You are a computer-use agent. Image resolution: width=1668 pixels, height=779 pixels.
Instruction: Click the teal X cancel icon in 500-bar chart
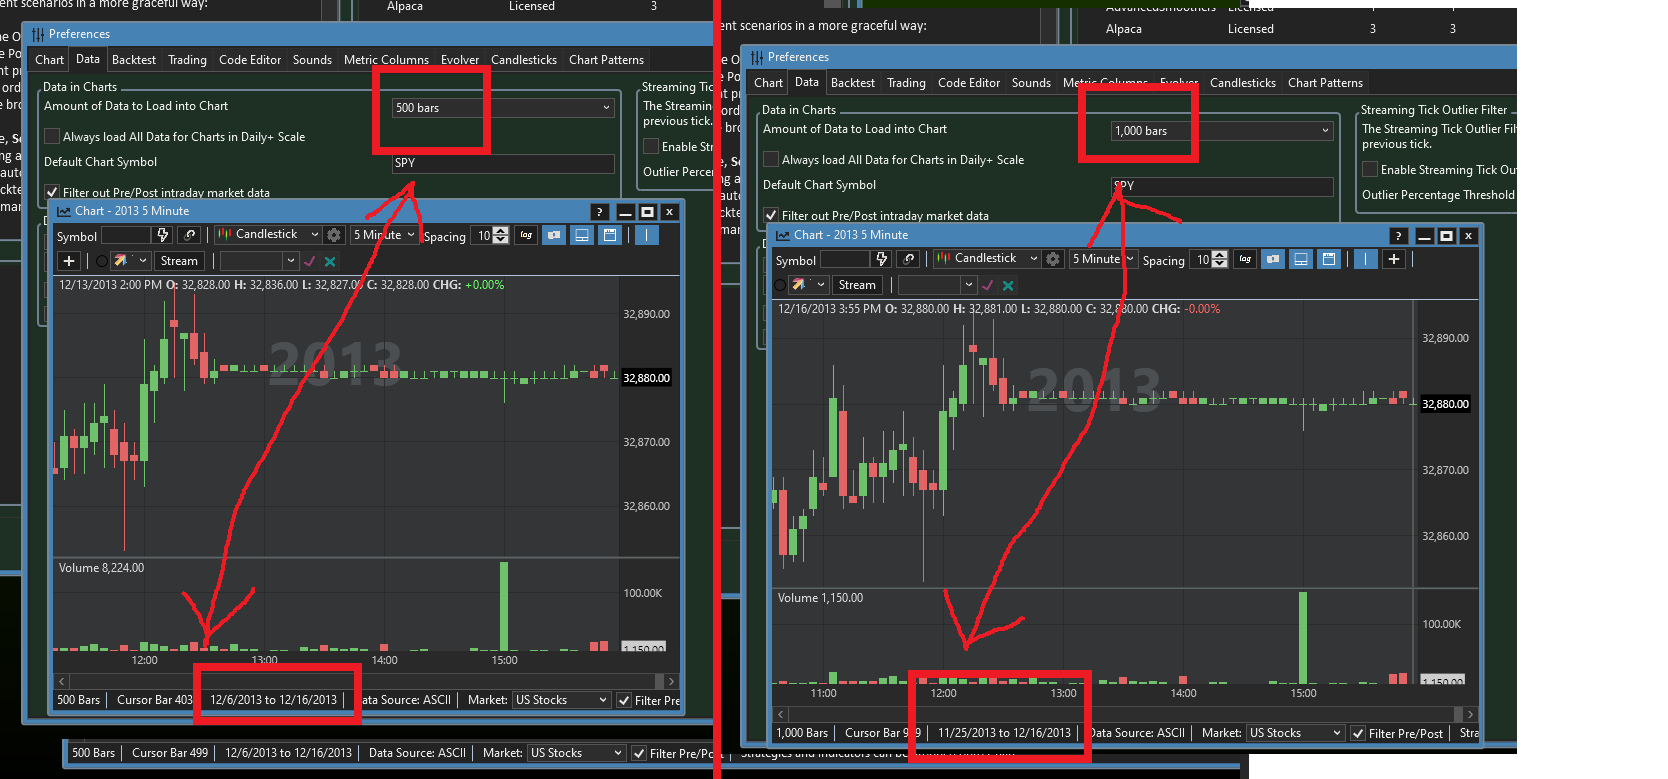click(330, 261)
